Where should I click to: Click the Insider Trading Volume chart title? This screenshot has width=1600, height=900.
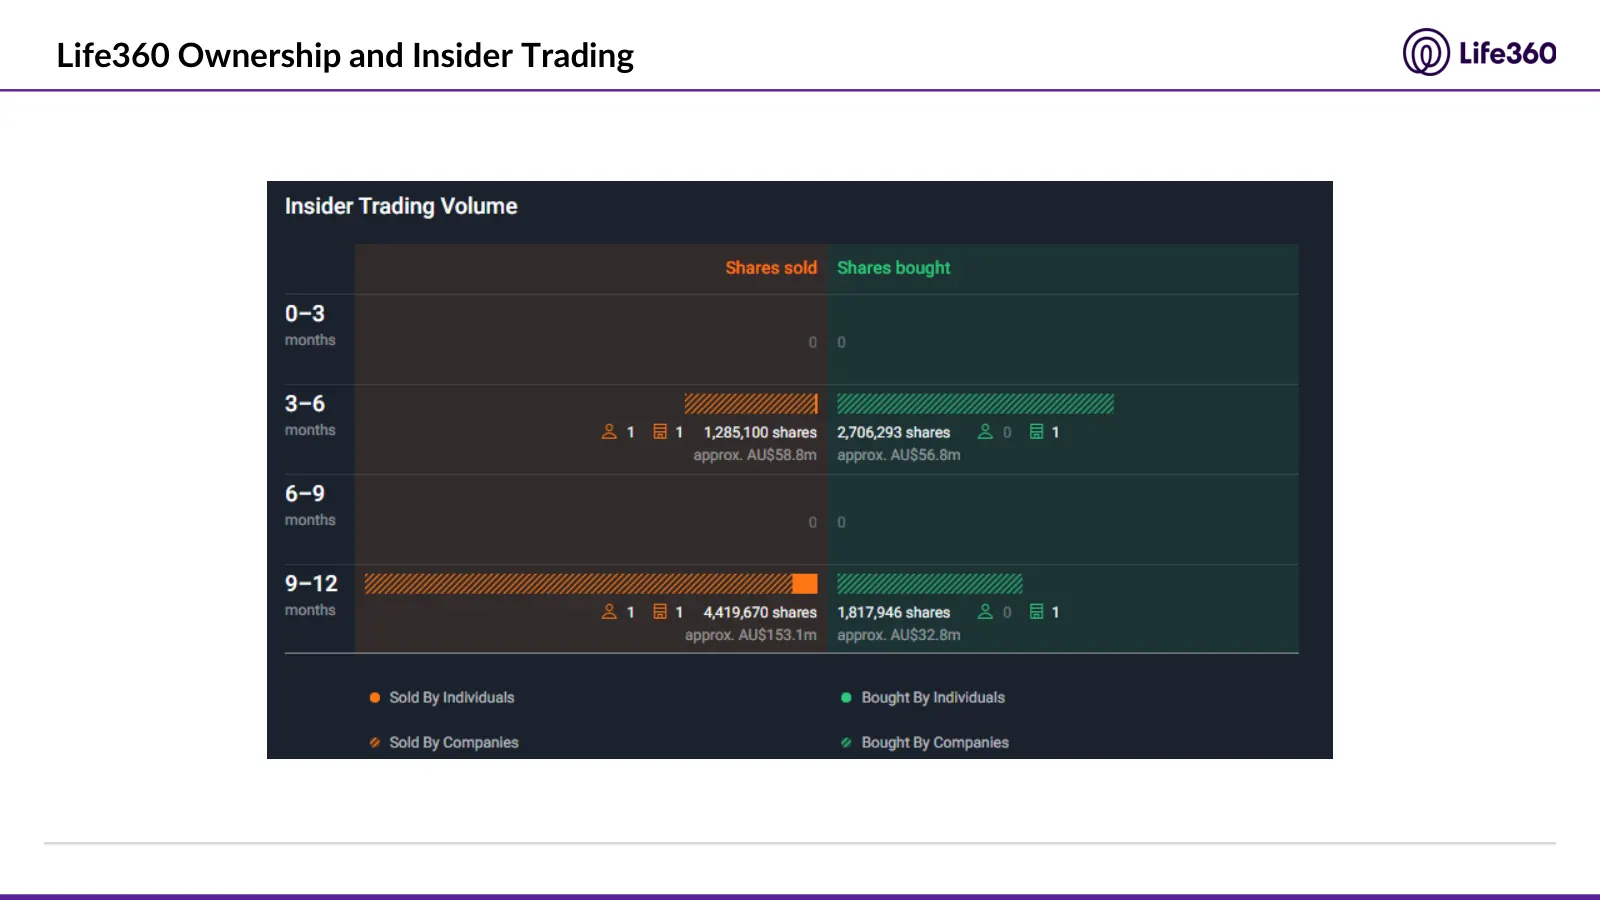tap(401, 206)
